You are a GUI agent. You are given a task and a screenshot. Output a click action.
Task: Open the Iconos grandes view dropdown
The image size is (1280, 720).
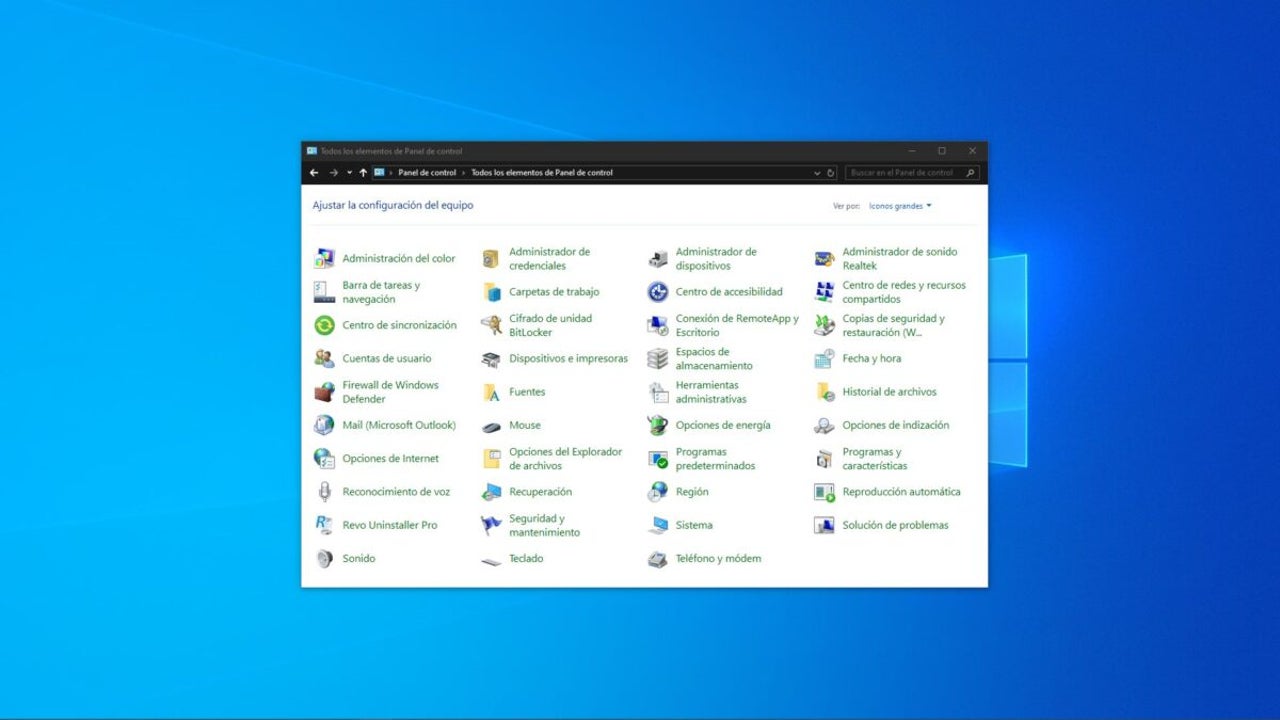(898, 205)
